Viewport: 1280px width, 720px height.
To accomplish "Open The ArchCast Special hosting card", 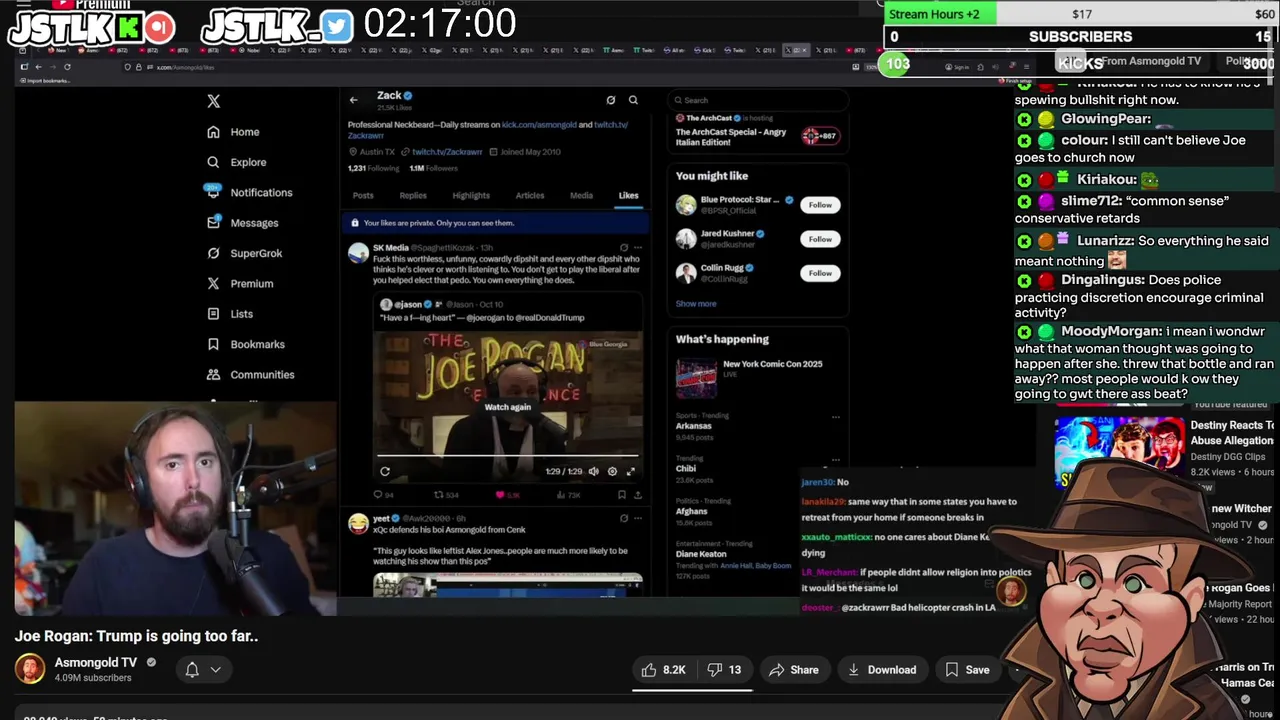I will pyautogui.click(x=758, y=131).
